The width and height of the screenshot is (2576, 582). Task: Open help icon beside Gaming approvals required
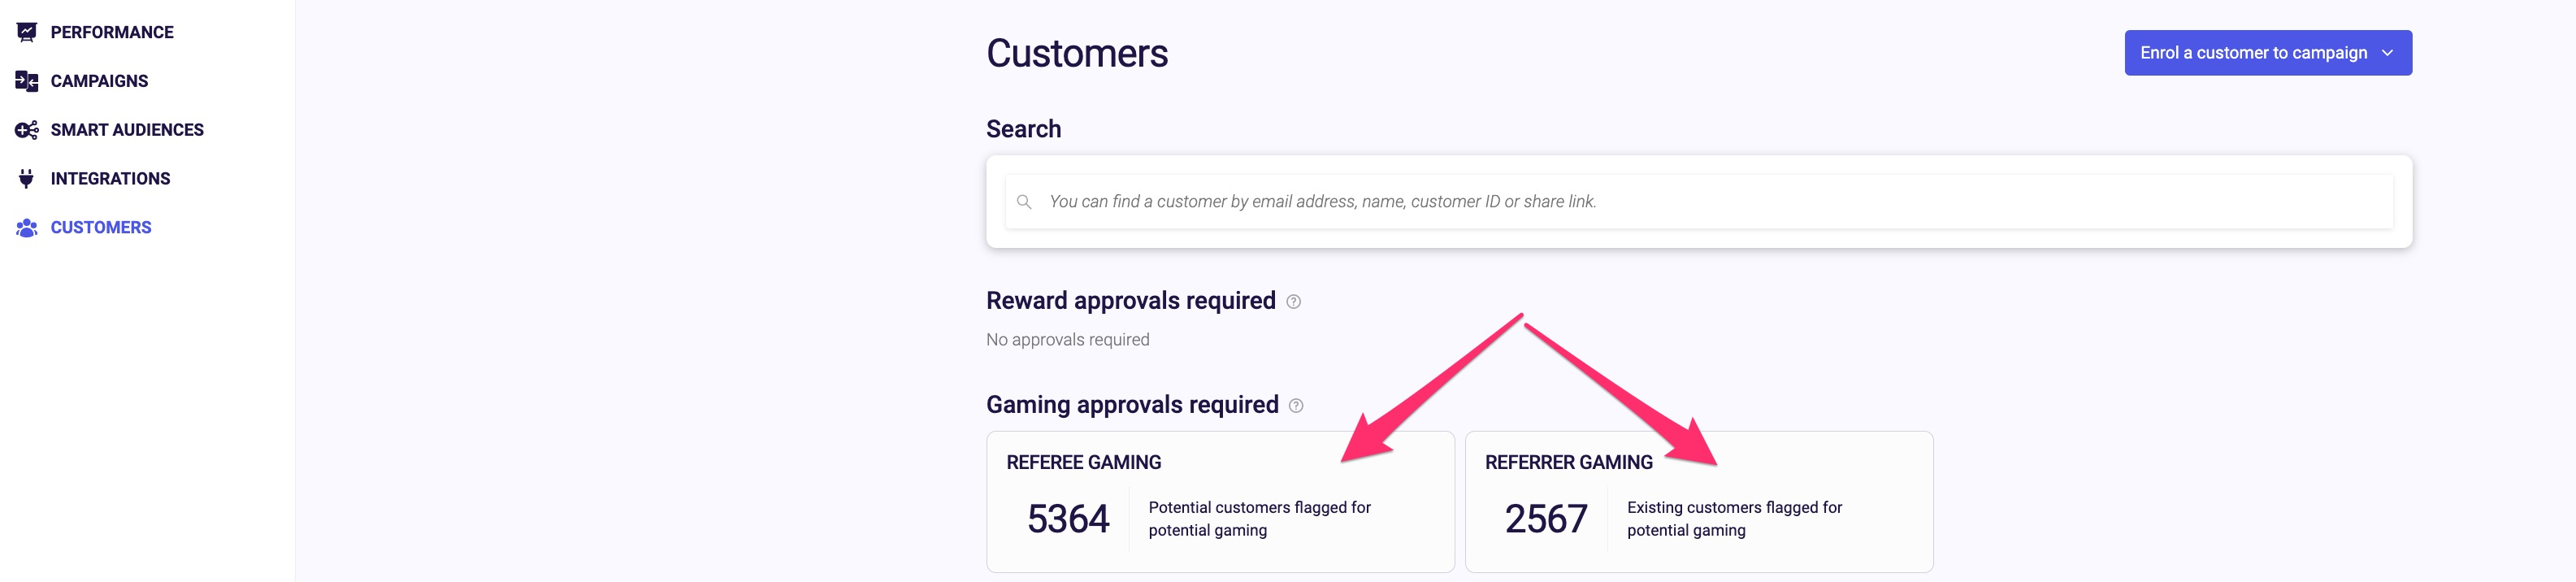coord(1296,406)
